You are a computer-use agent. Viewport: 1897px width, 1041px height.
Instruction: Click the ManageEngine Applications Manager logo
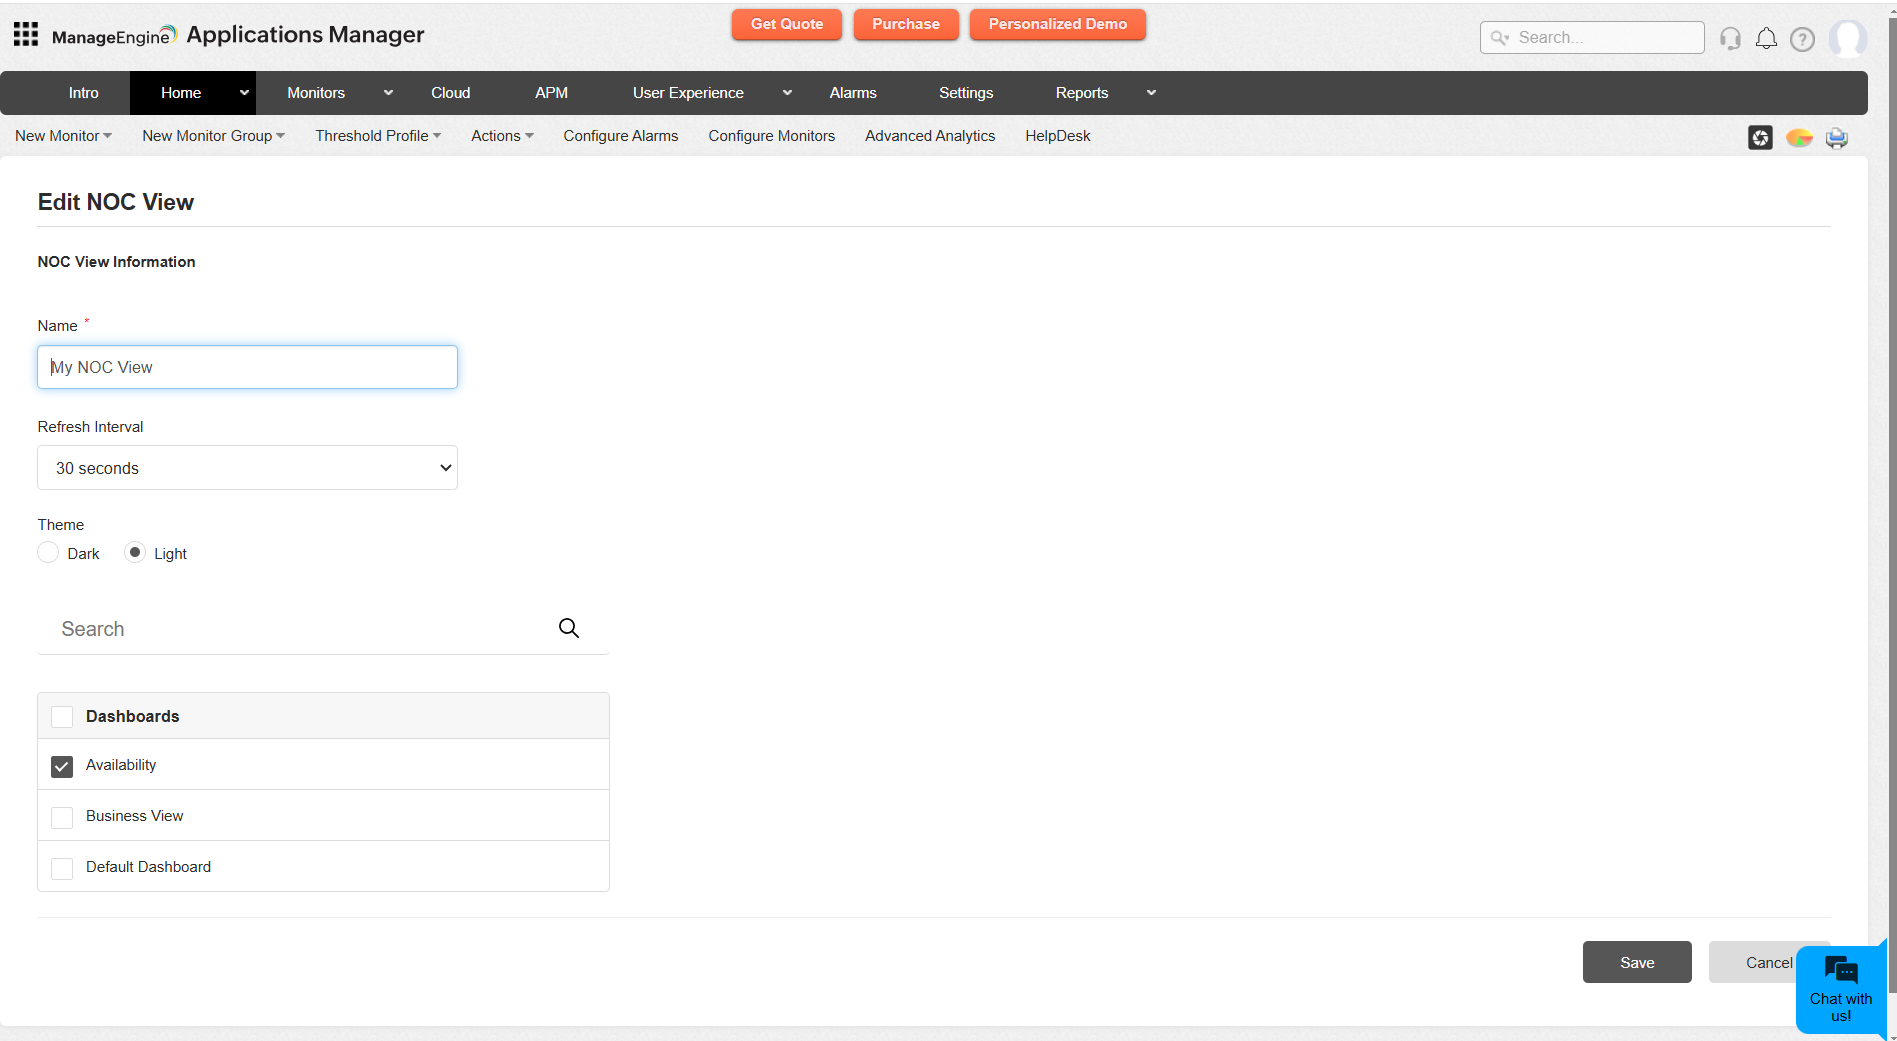238,35
